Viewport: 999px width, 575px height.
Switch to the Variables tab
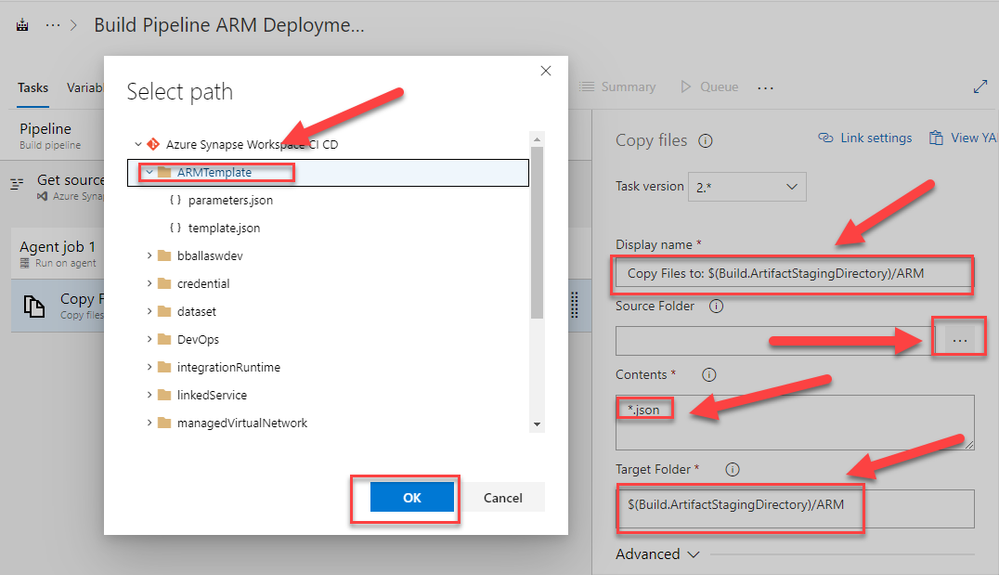85,88
